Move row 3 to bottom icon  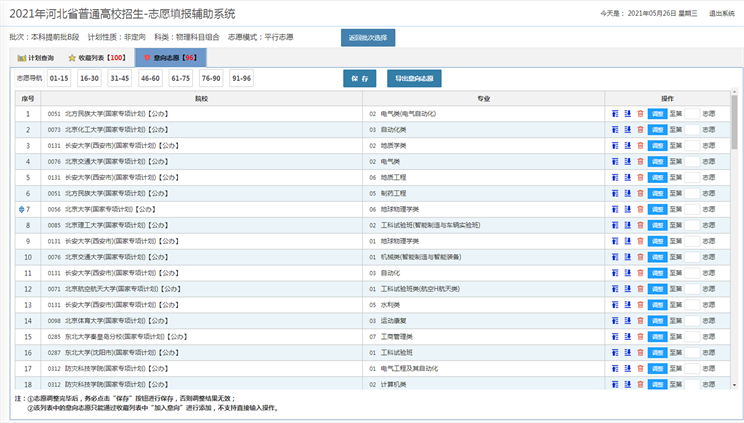(x=627, y=145)
